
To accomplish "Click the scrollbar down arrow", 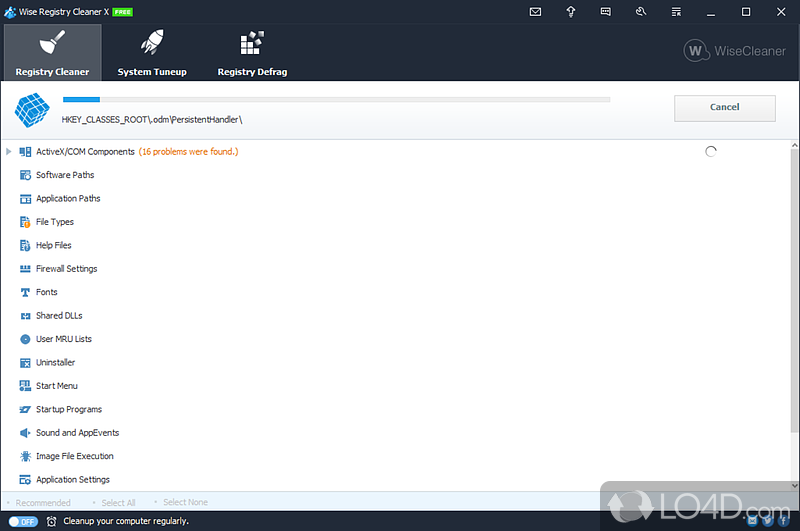I will point(794,486).
